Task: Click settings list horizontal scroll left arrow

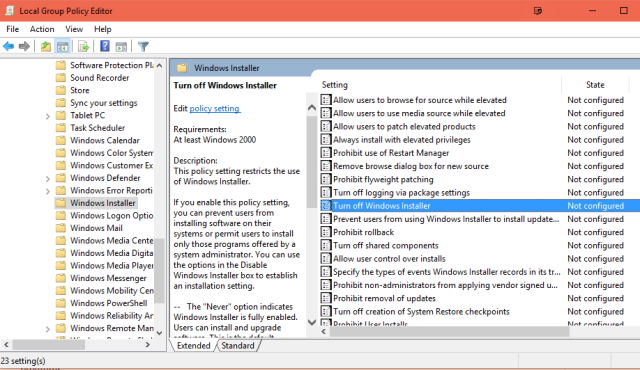Action: tap(324, 331)
